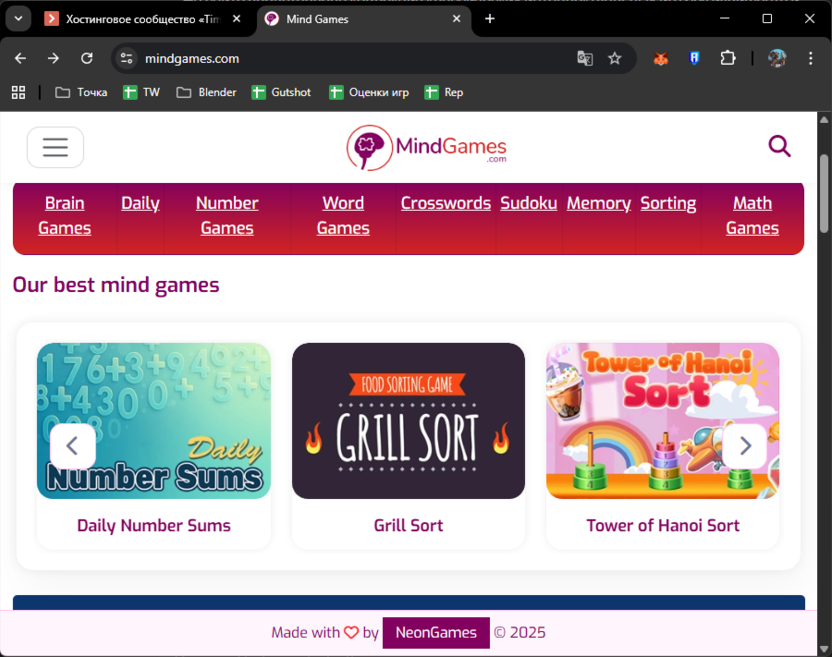The width and height of the screenshot is (832, 657).
Task: Open the Grill Sort game thumbnail
Action: click(408, 420)
